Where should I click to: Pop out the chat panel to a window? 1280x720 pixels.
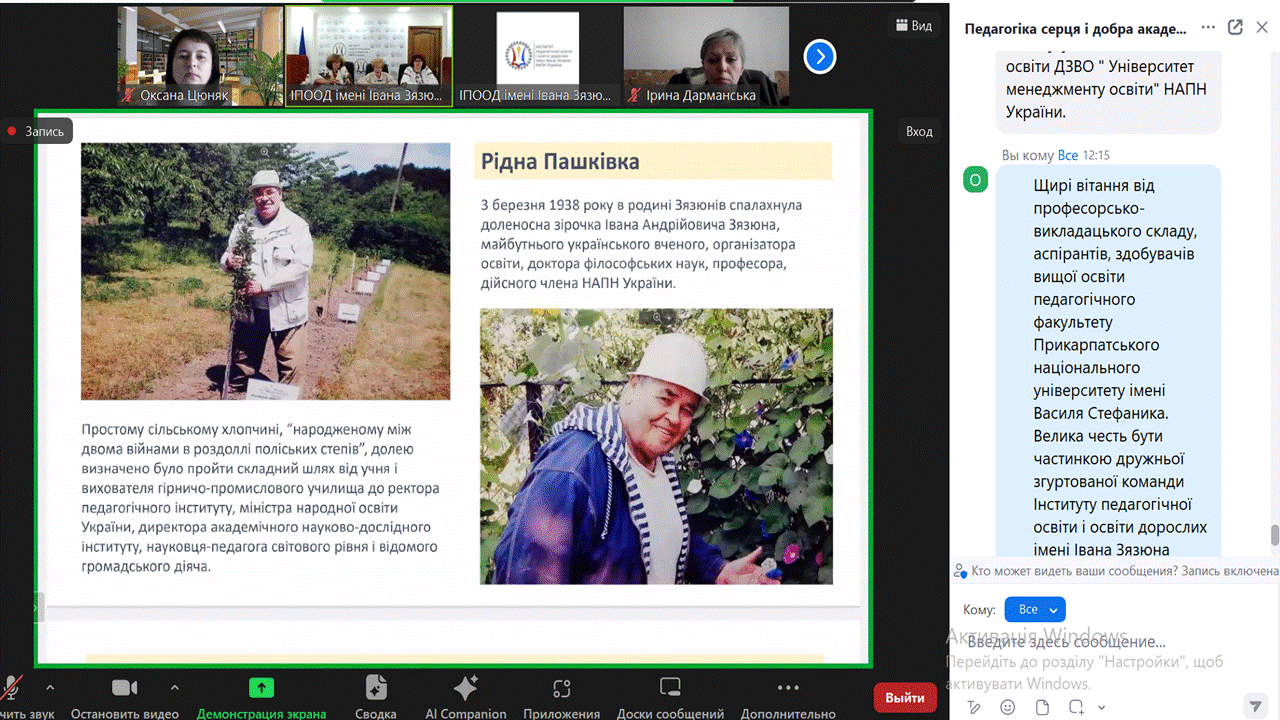[1235, 28]
